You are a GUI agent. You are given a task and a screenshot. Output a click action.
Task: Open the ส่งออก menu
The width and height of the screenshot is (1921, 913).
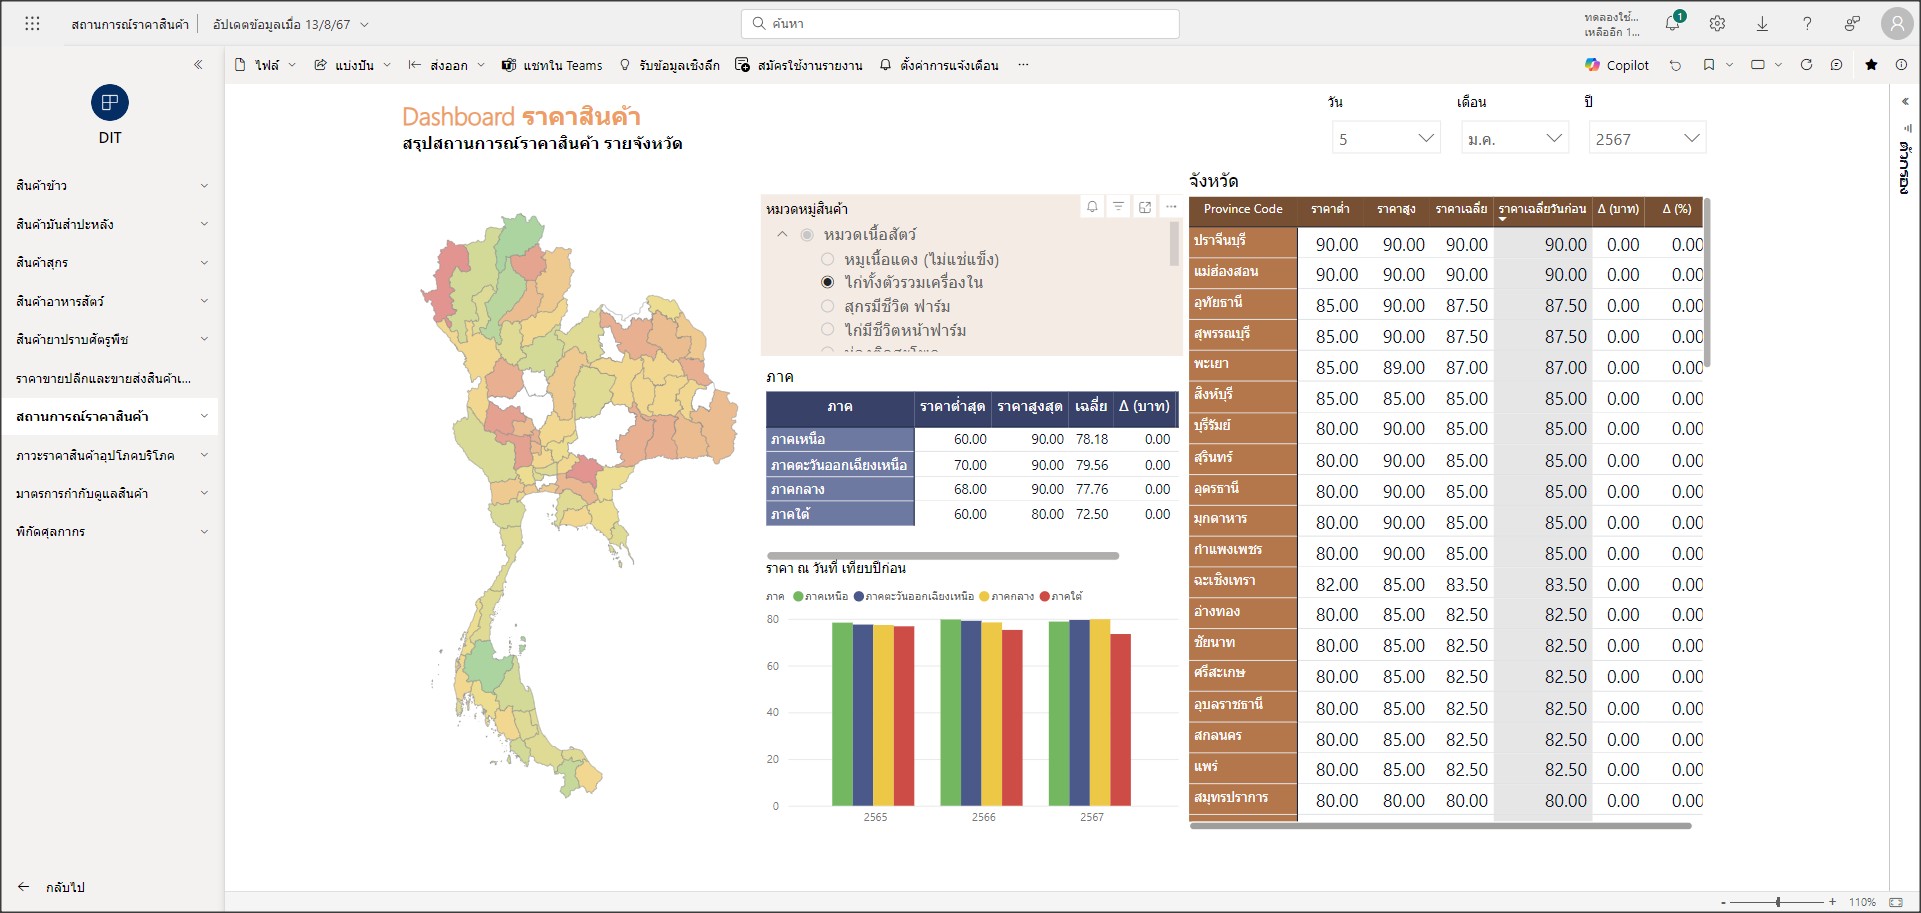point(446,65)
